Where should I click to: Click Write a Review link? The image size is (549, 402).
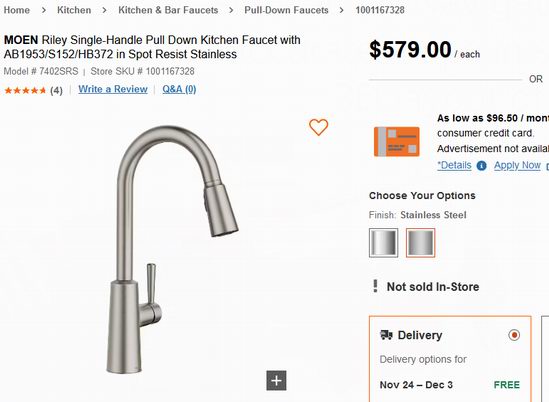point(113,89)
